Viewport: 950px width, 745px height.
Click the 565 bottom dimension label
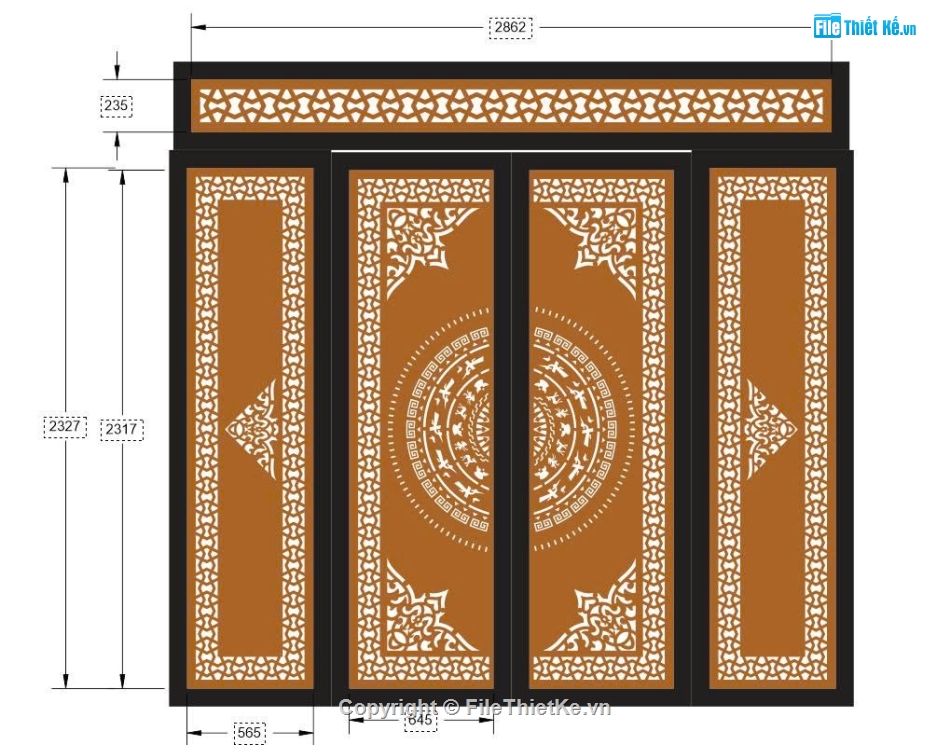click(249, 733)
